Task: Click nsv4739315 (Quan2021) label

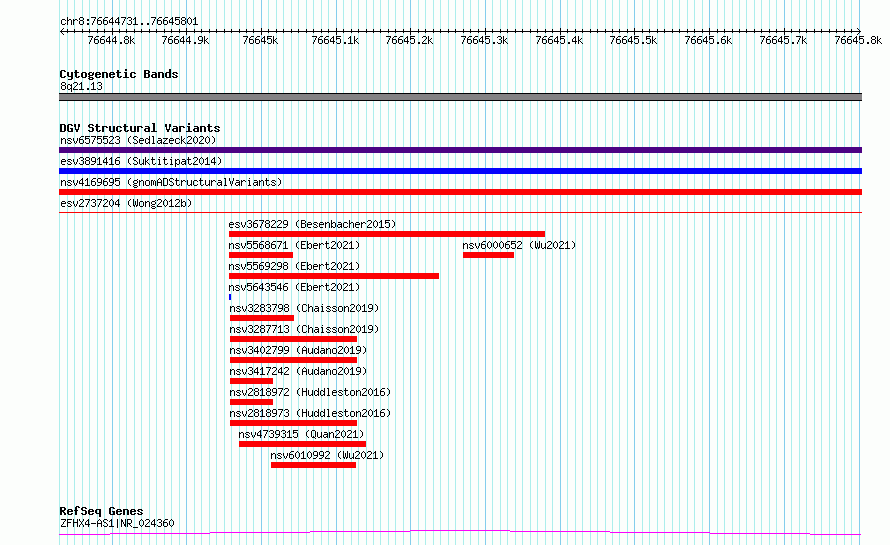Action: [301, 434]
